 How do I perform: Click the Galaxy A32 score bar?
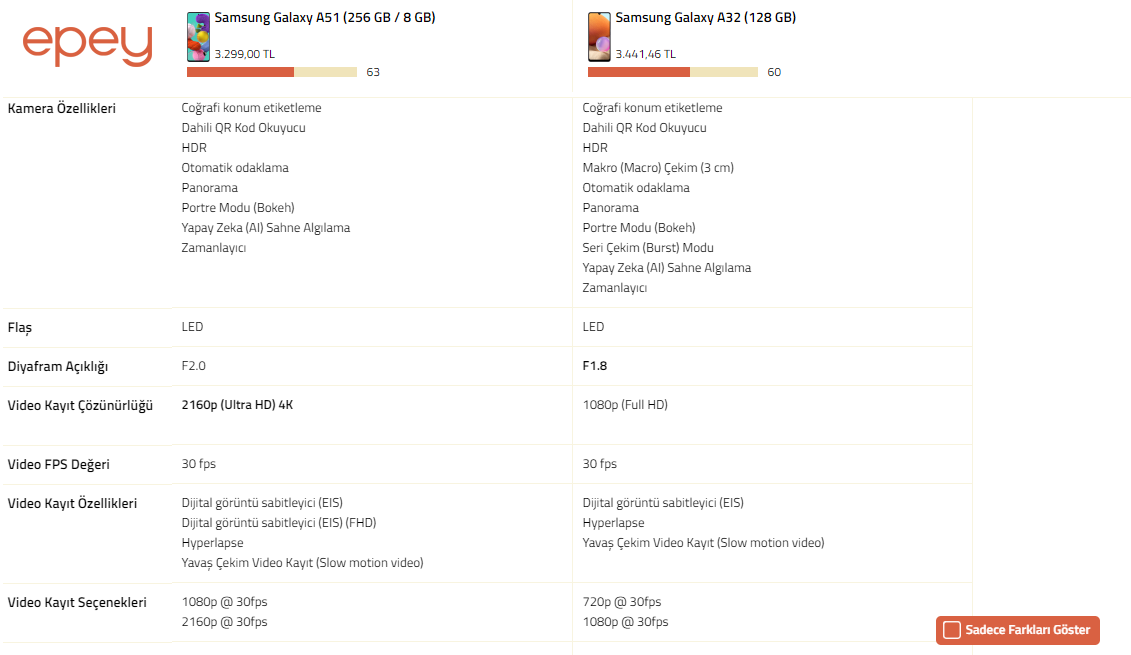[672, 72]
